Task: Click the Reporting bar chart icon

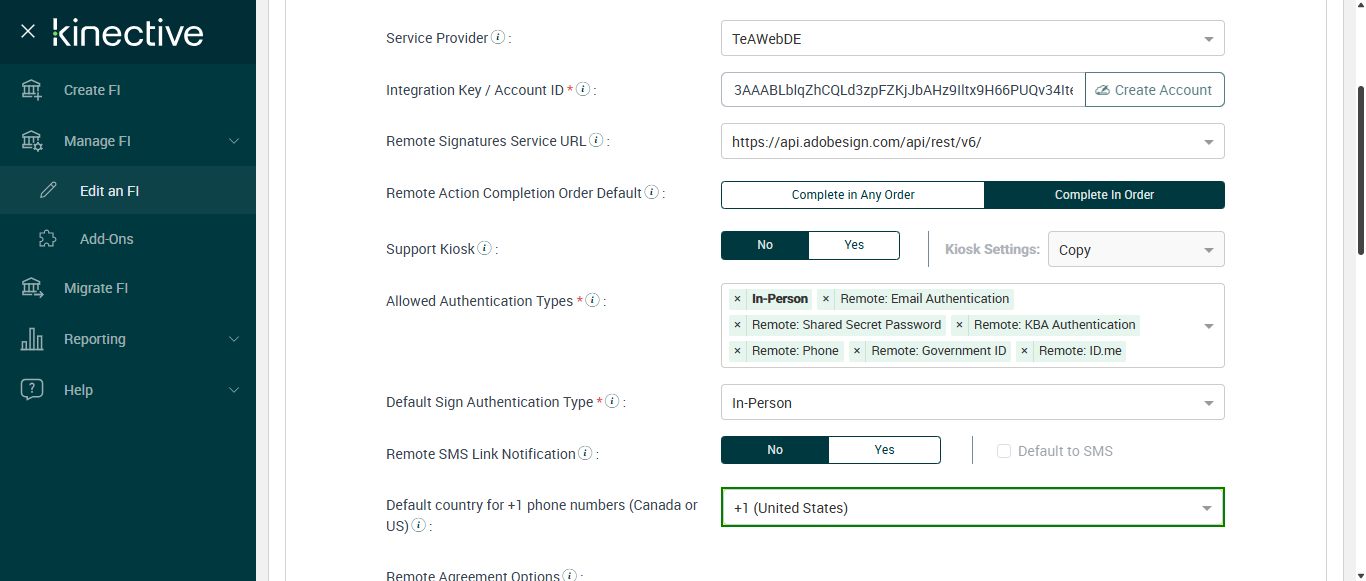Action: [x=32, y=339]
